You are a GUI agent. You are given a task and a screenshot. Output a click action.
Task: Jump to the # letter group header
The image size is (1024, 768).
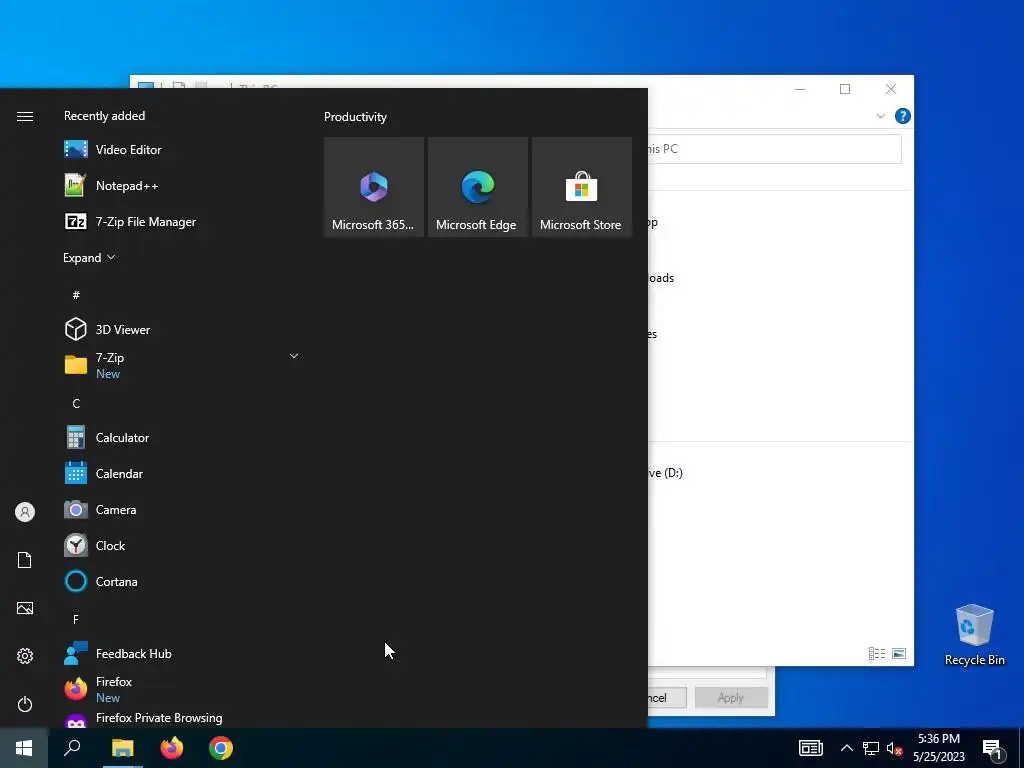76,295
